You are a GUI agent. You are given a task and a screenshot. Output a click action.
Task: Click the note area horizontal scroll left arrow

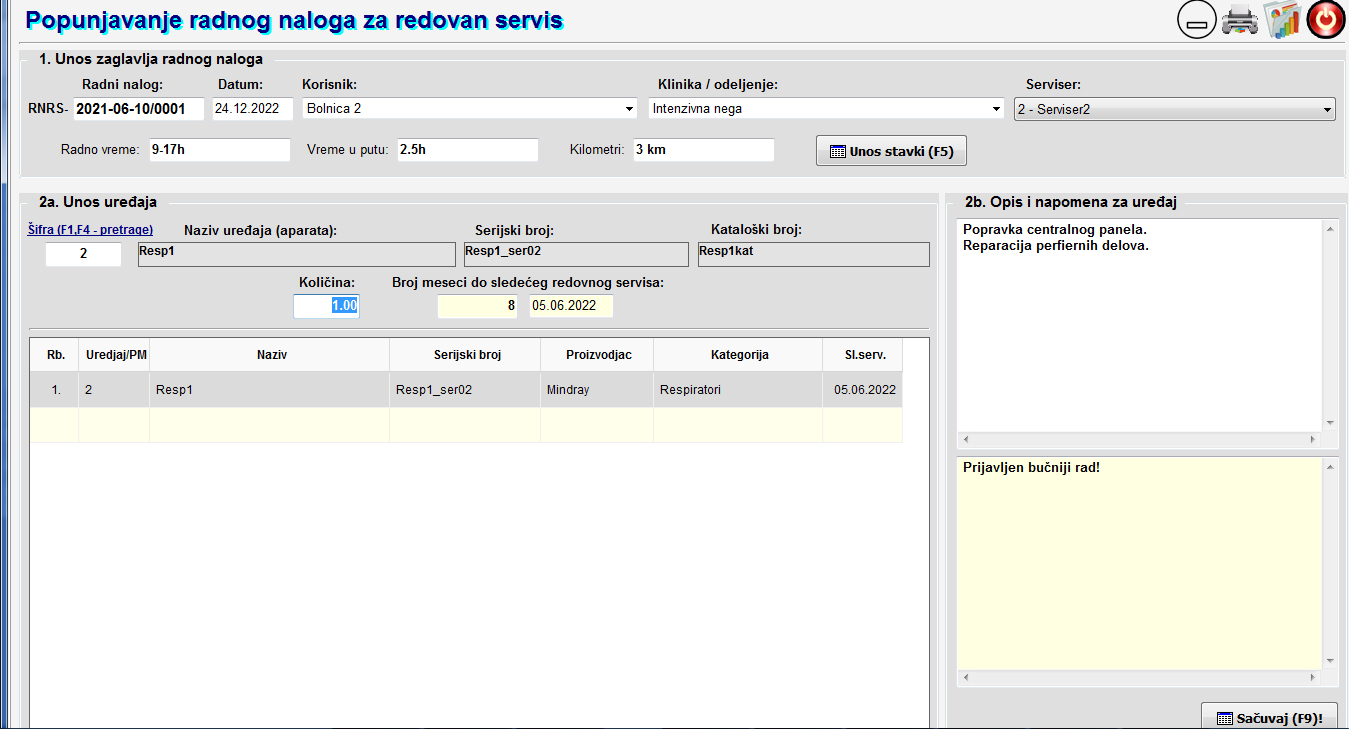tap(966, 678)
